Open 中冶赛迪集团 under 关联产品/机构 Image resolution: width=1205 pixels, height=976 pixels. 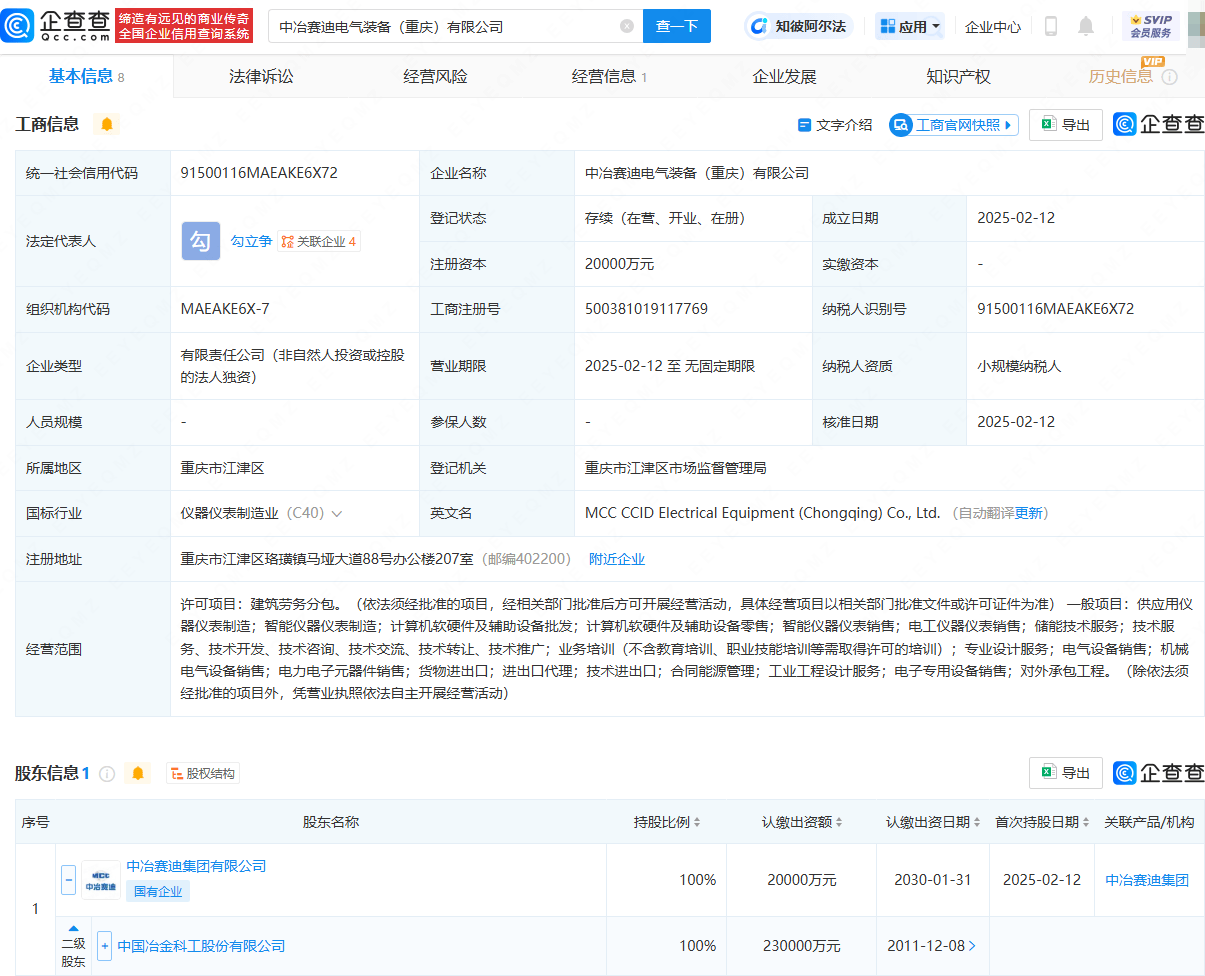pyautogui.click(x=1147, y=880)
